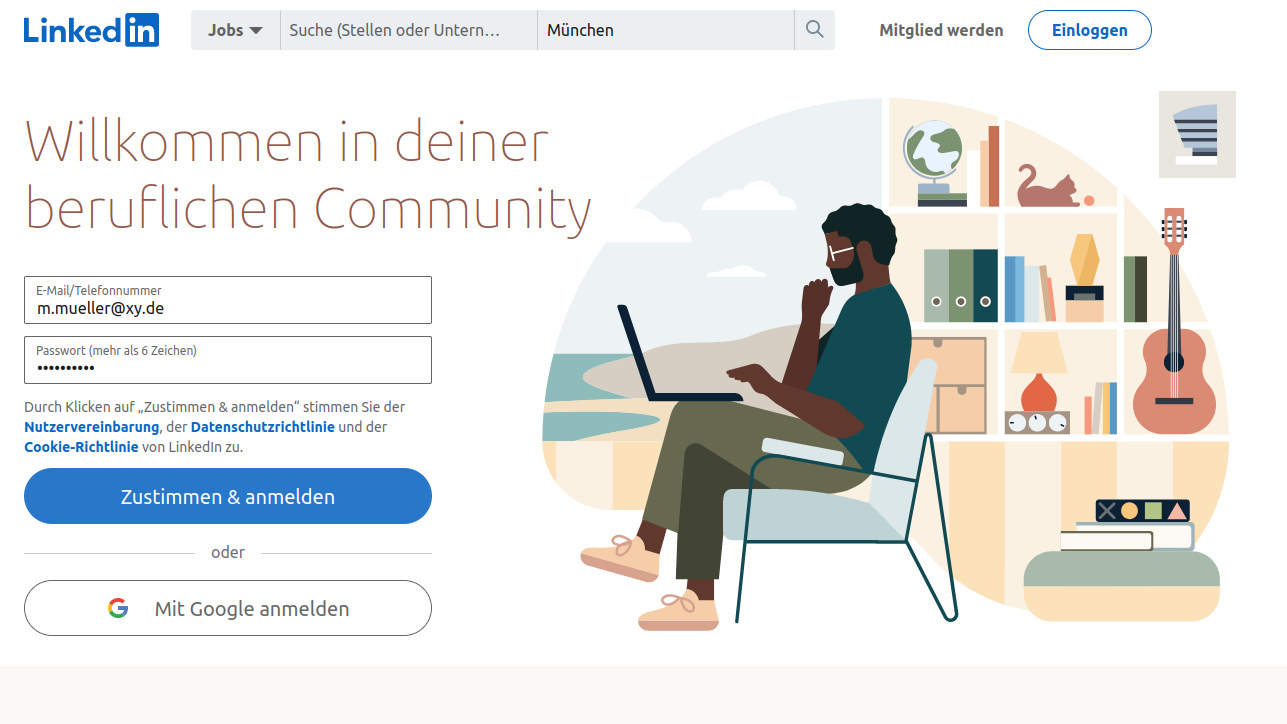The image size is (1287, 724).
Task: Click the Zustimmen & anmelden button
Action: [228, 496]
